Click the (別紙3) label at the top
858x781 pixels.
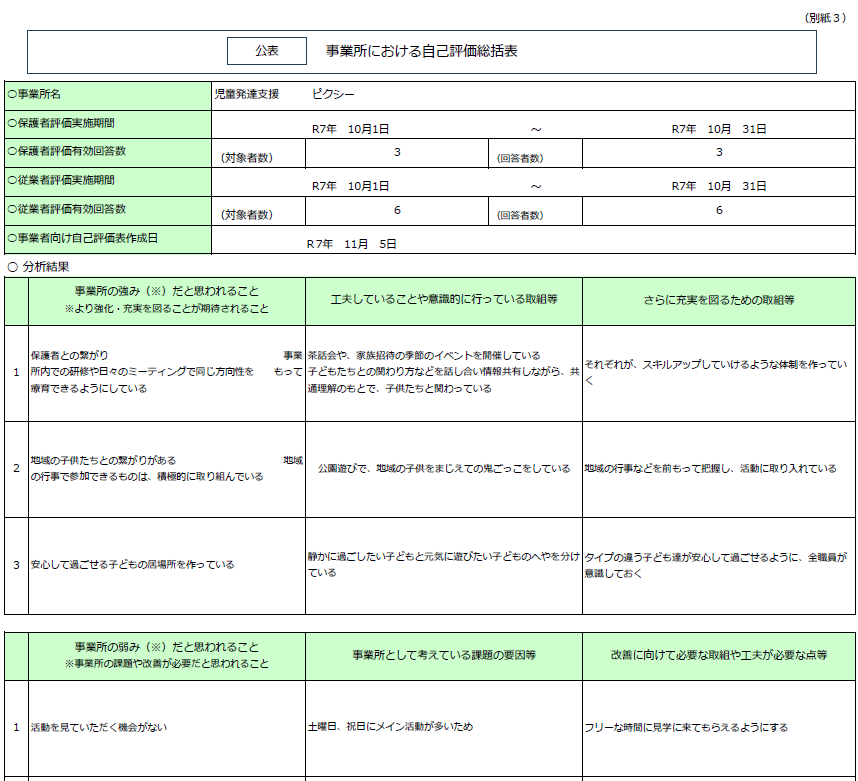click(x=825, y=18)
